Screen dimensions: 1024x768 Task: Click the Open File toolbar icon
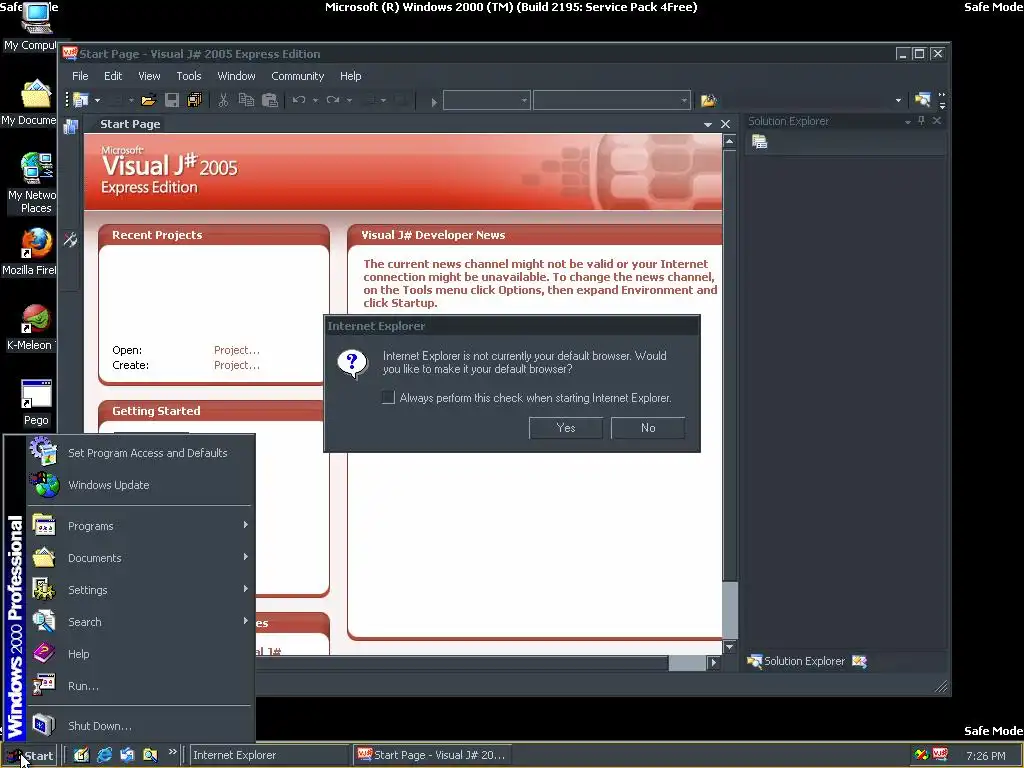(148, 100)
